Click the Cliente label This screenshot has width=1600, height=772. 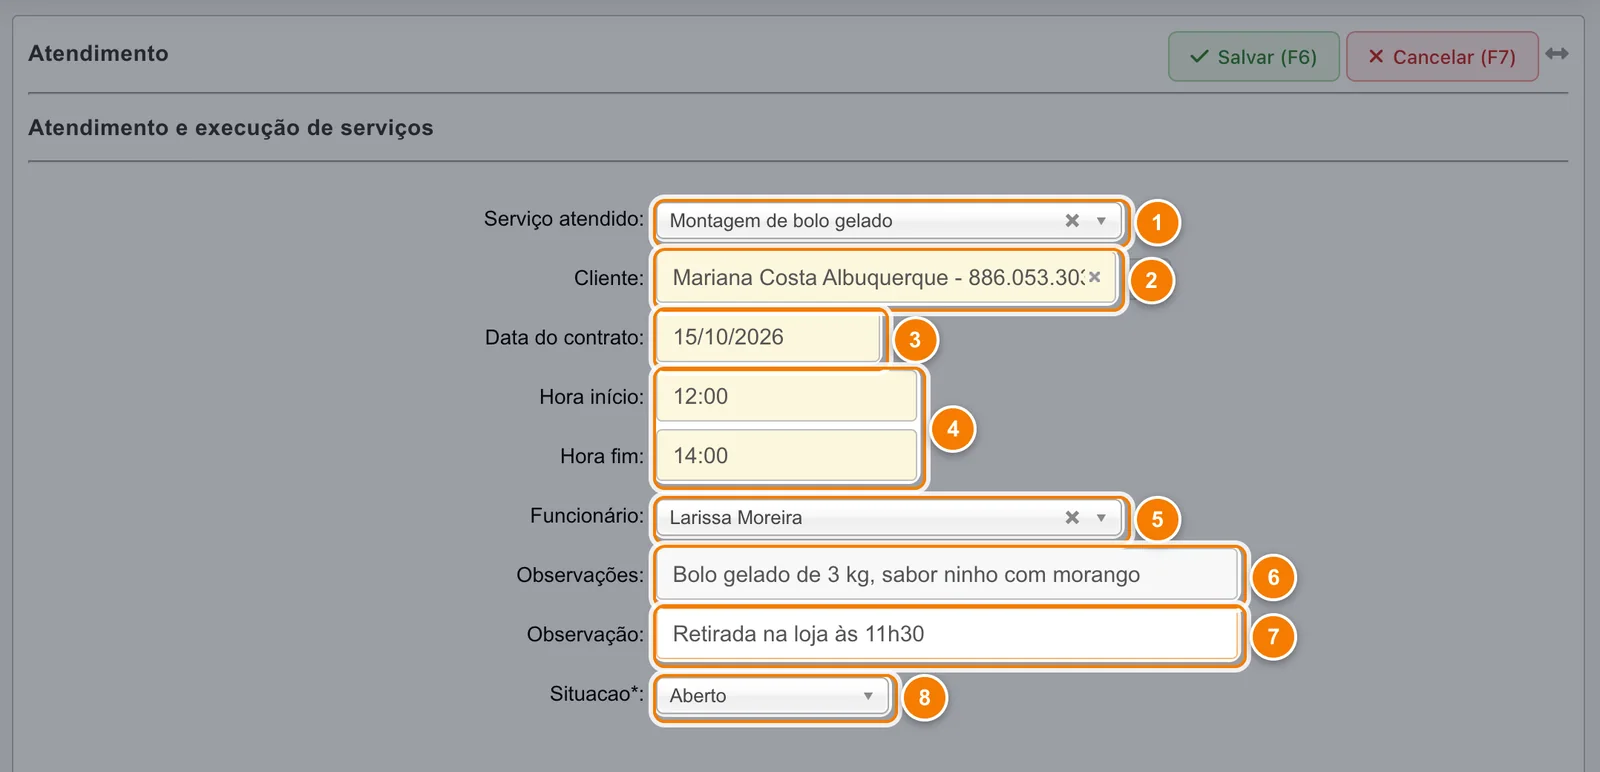(609, 278)
